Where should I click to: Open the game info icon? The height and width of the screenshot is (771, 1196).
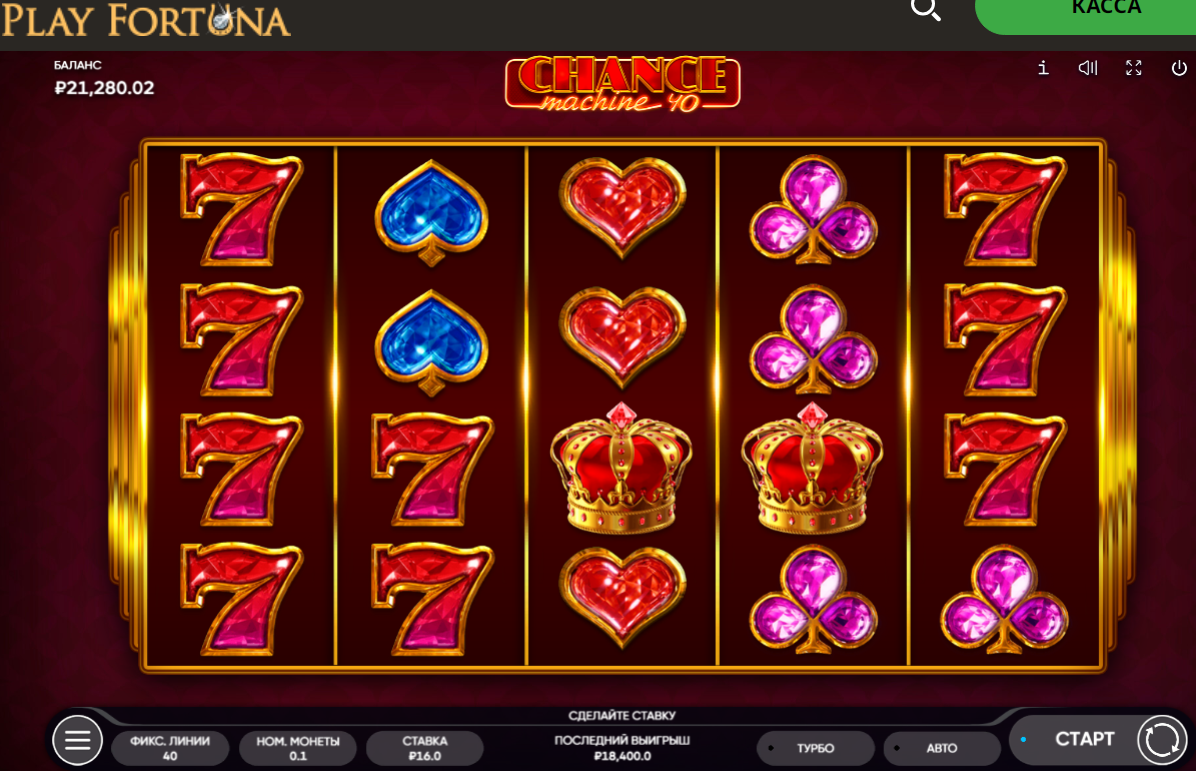1043,68
